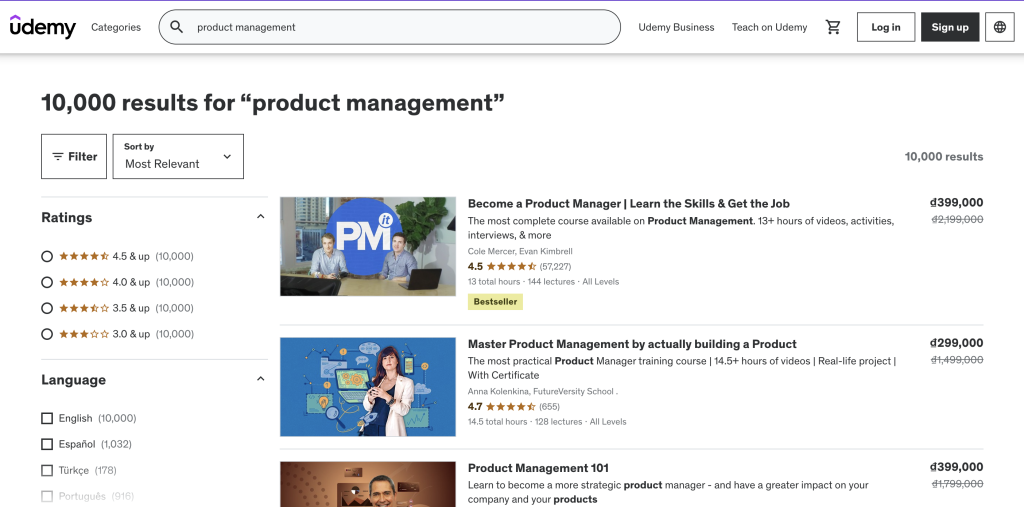Check the English language checkbox
The height and width of the screenshot is (507, 1024).
point(47,418)
